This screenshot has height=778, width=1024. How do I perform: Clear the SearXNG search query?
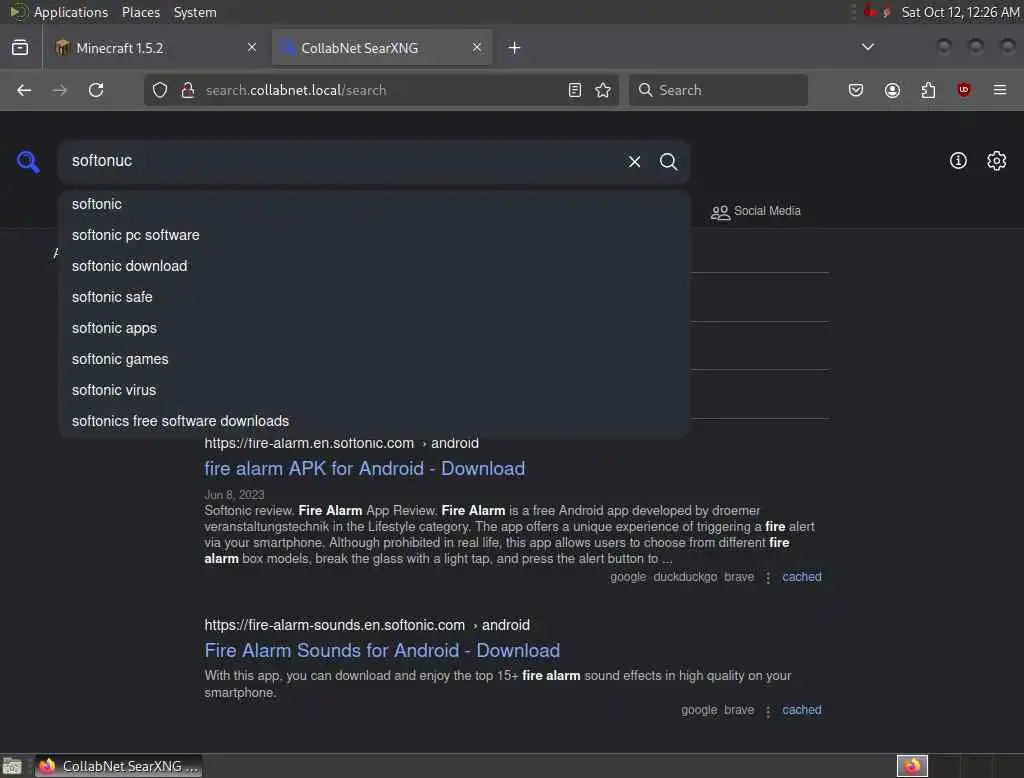point(634,161)
